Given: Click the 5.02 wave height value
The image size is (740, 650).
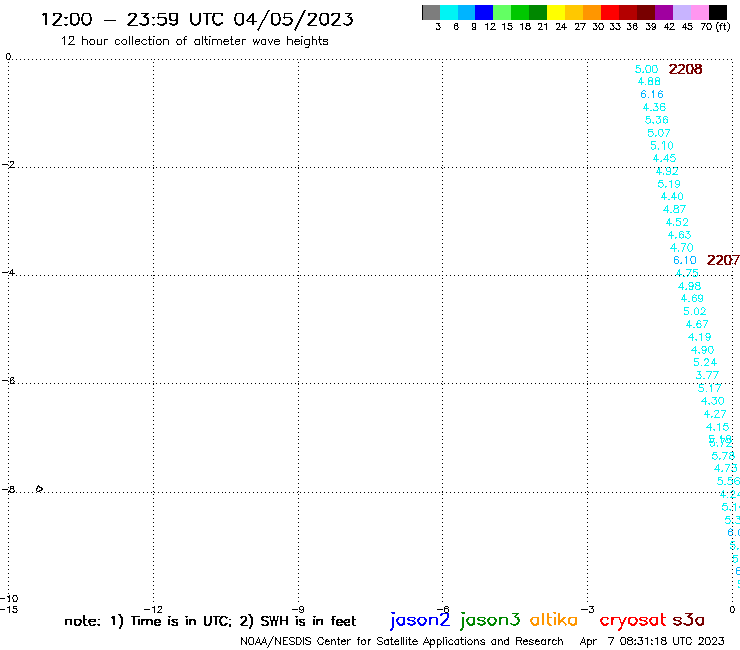Looking at the screenshot, I should tap(695, 312).
